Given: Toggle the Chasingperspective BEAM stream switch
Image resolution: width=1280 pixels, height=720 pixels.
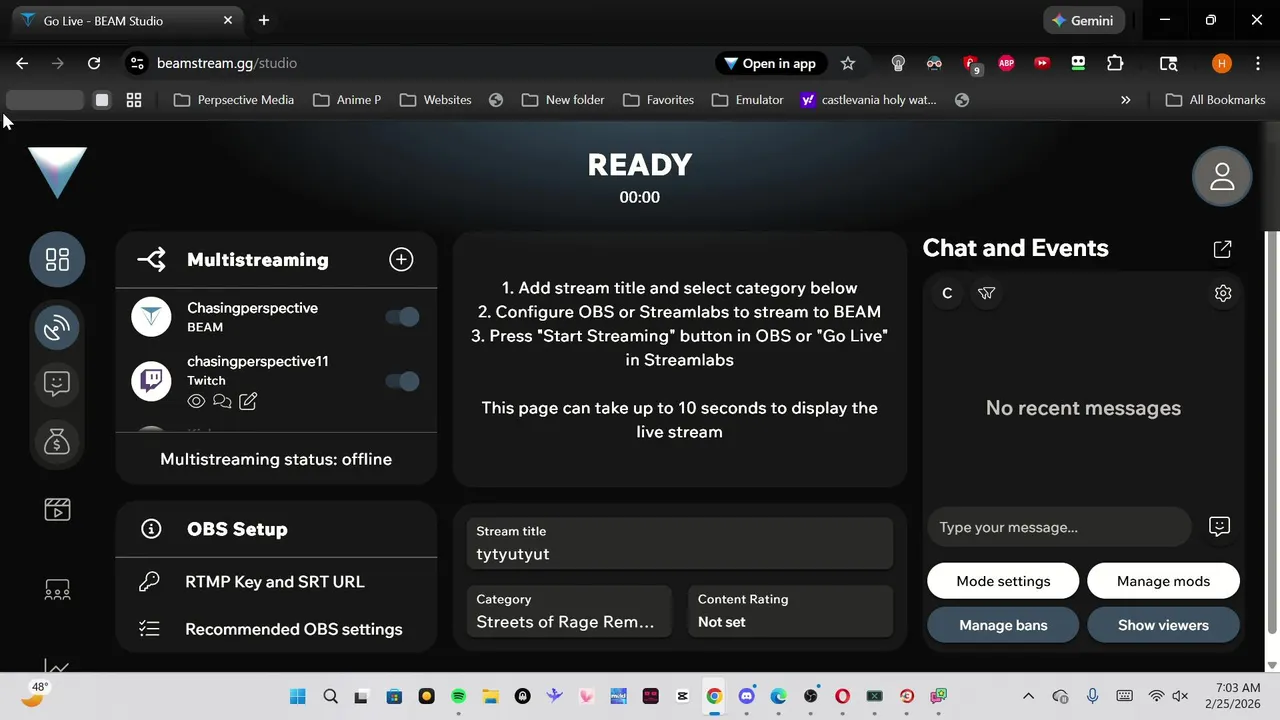Looking at the screenshot, I should (402, 317).
